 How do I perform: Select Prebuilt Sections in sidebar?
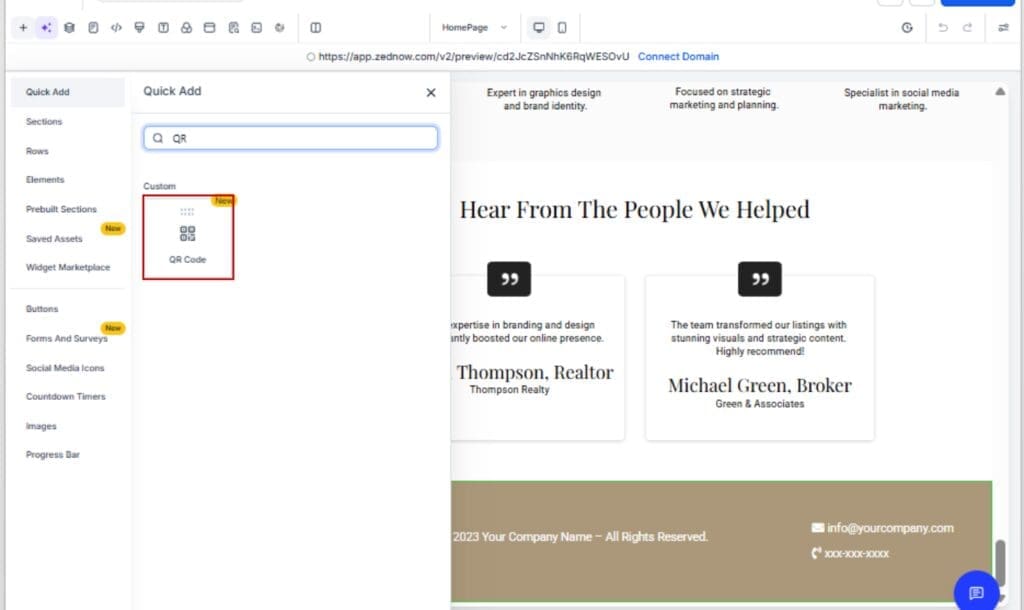coord(61,209)
